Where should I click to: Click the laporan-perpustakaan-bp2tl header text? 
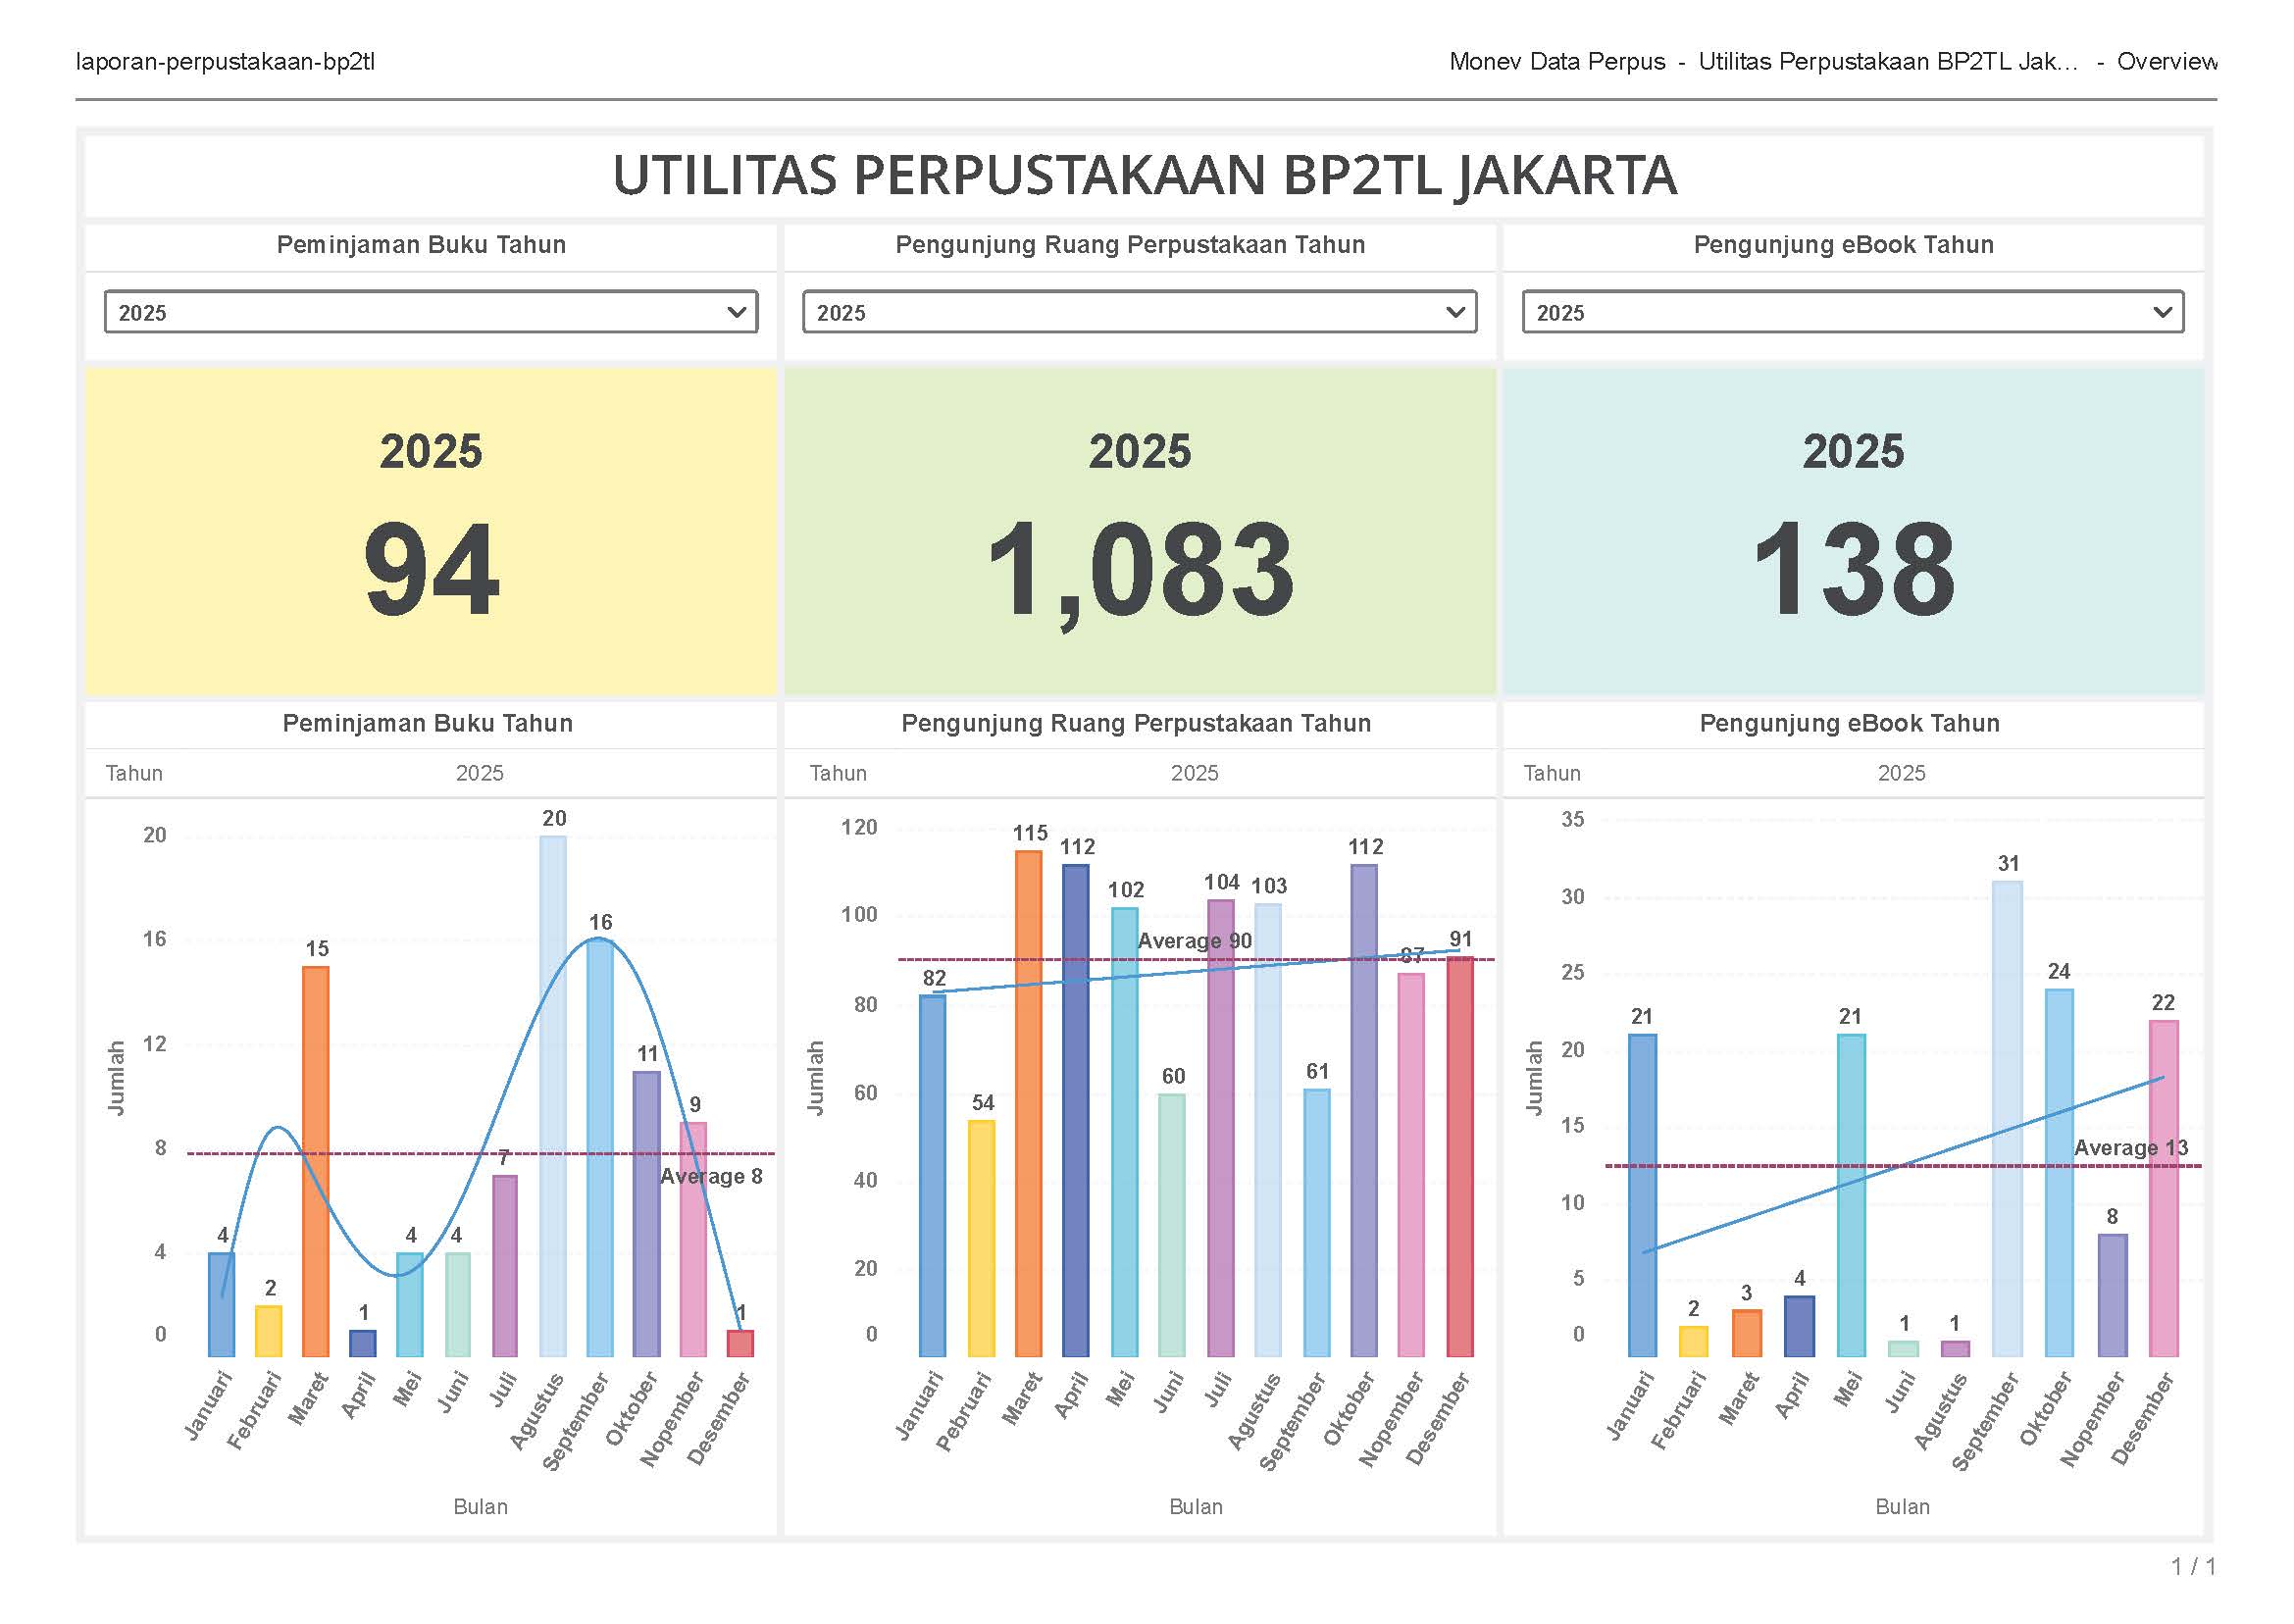click(x=225, y=62)
